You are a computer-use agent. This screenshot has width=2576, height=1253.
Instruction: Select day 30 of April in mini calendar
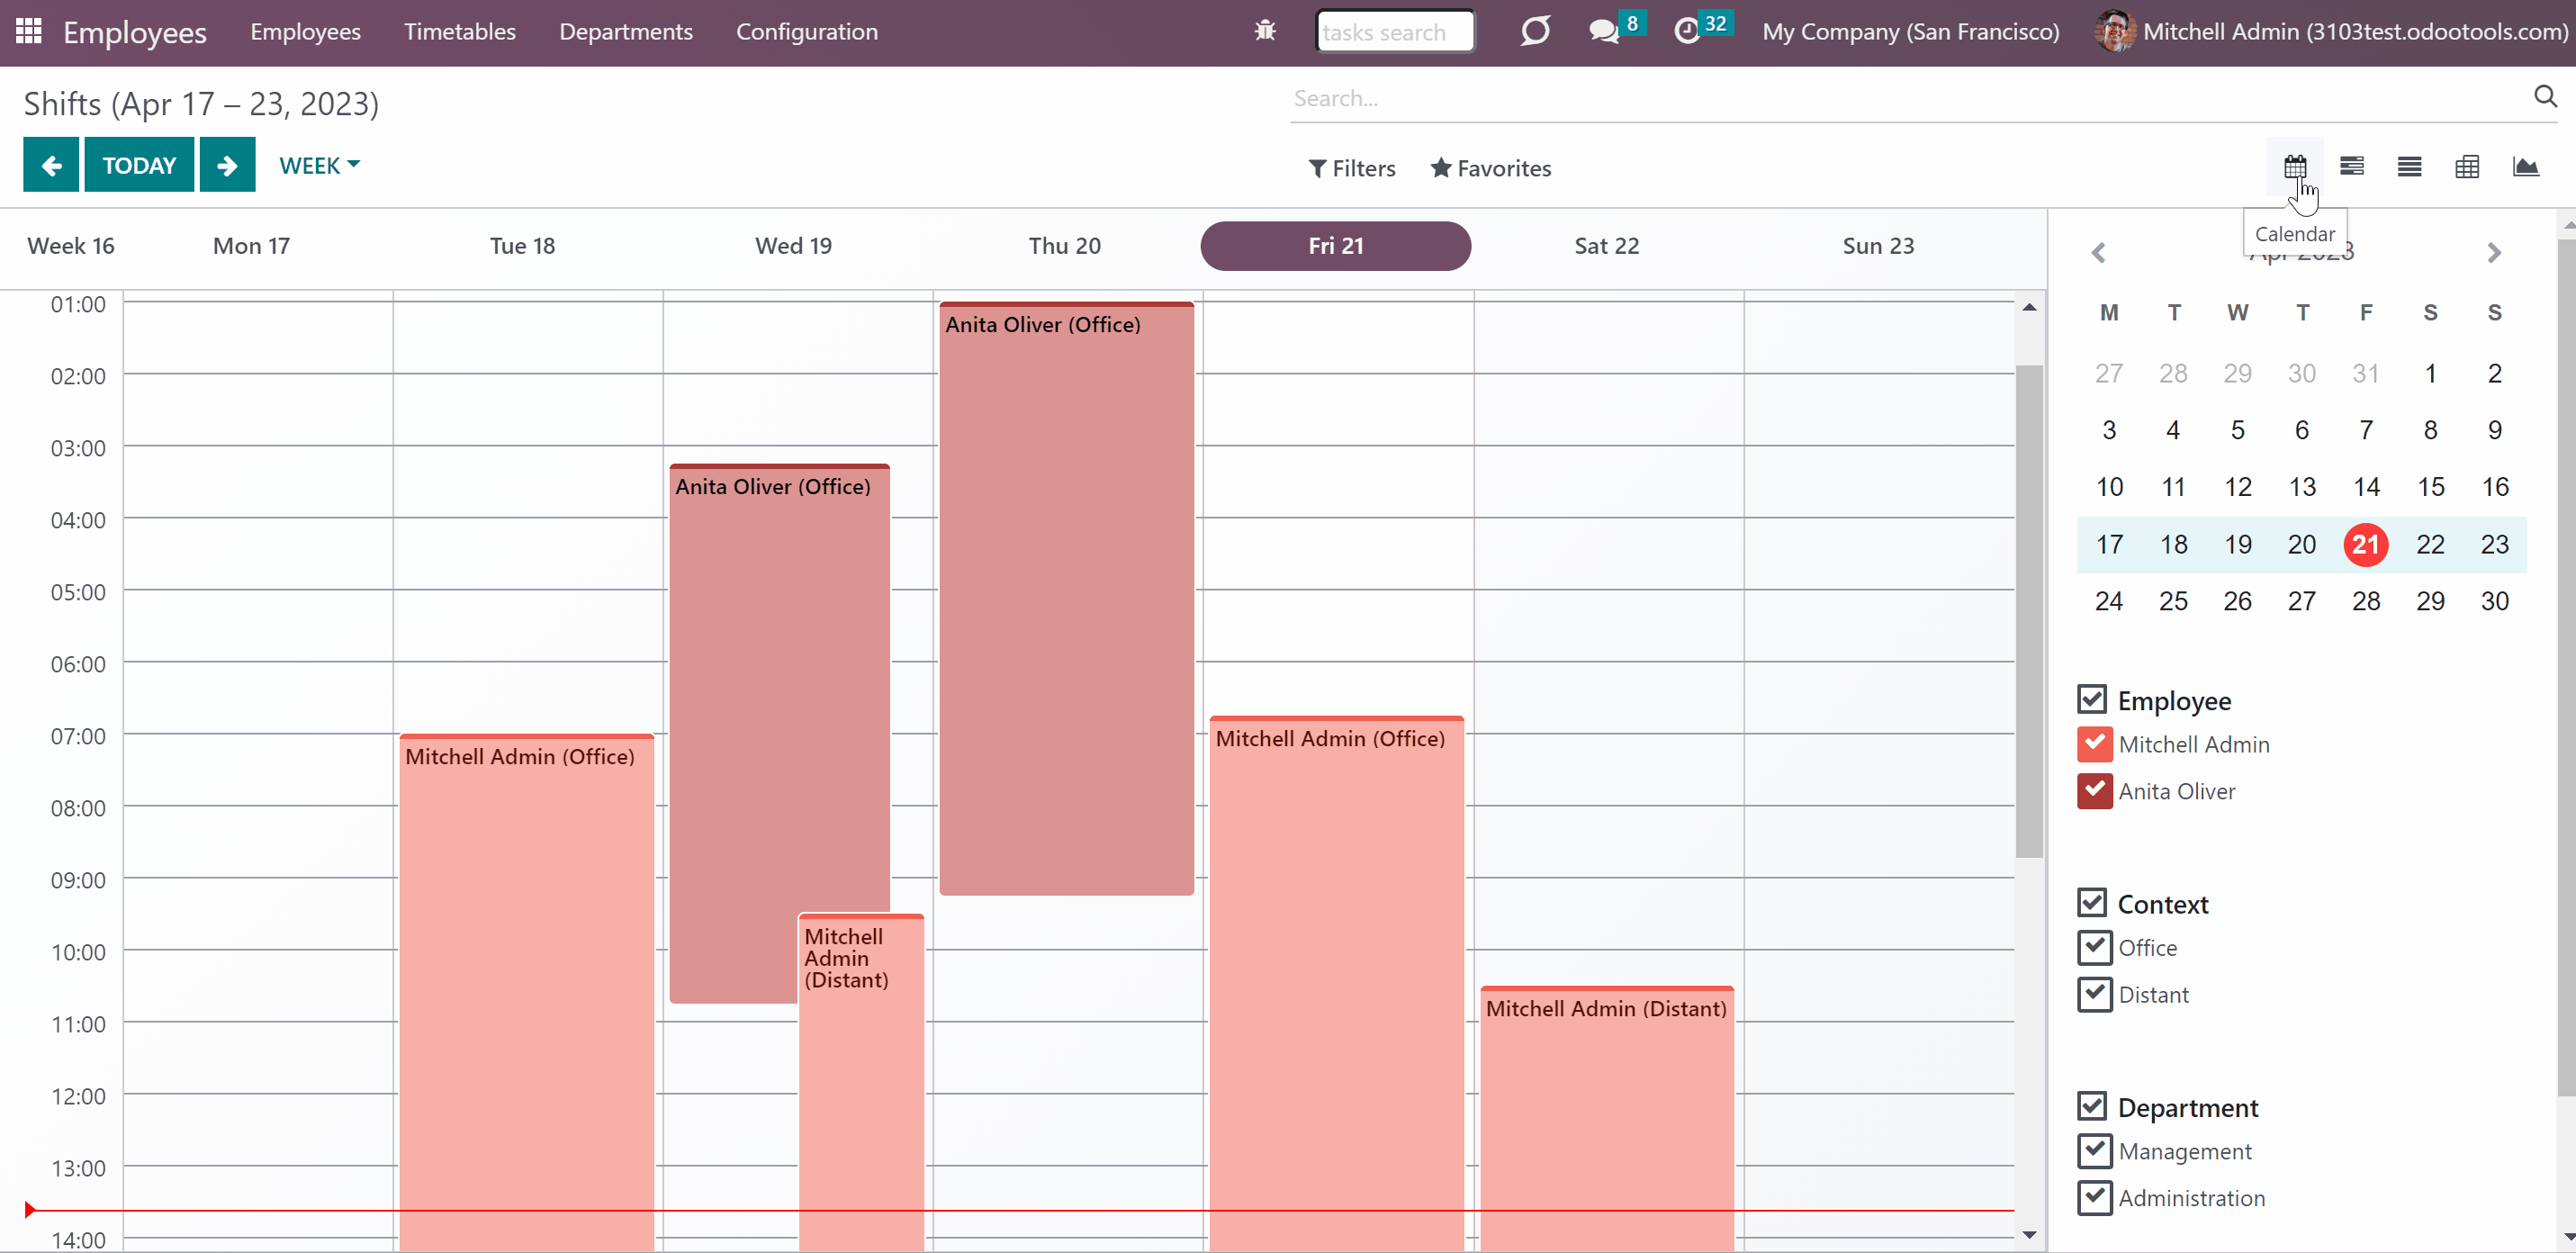(x=2494, y=601)
